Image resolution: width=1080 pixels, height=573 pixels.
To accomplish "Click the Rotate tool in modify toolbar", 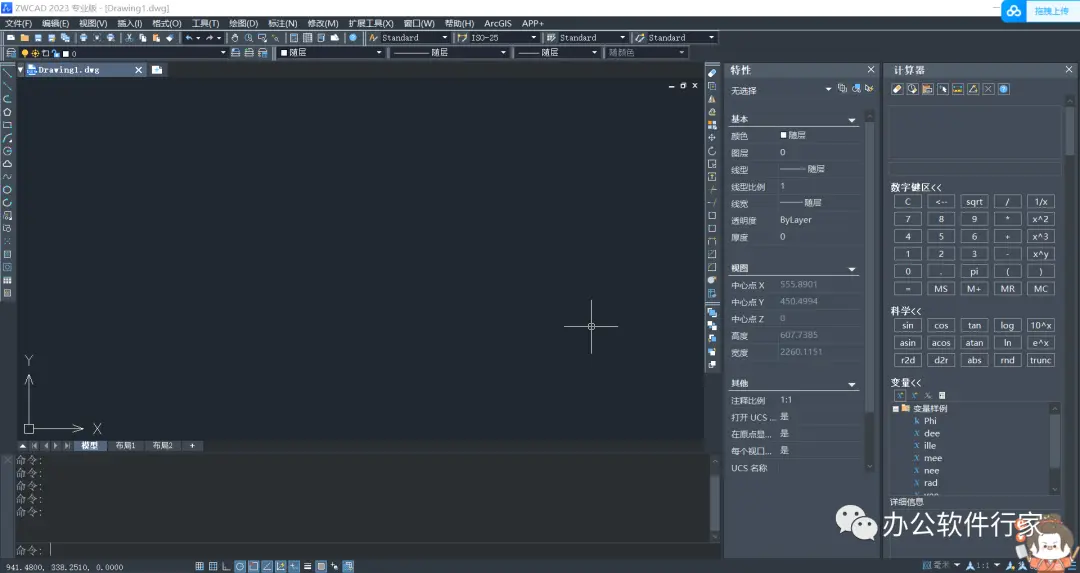I will 712,151.
